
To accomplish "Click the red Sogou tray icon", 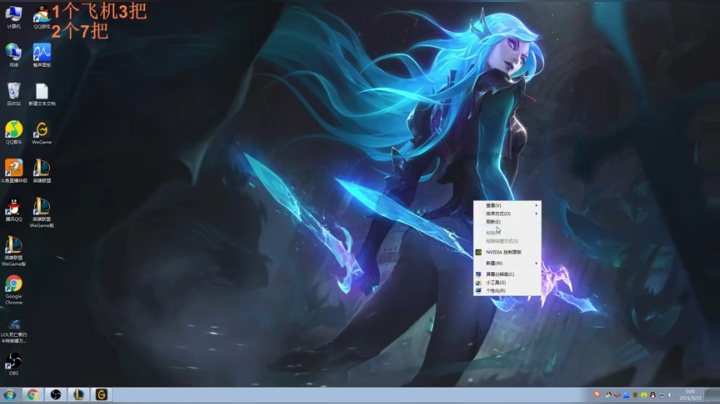I will 597,394.
